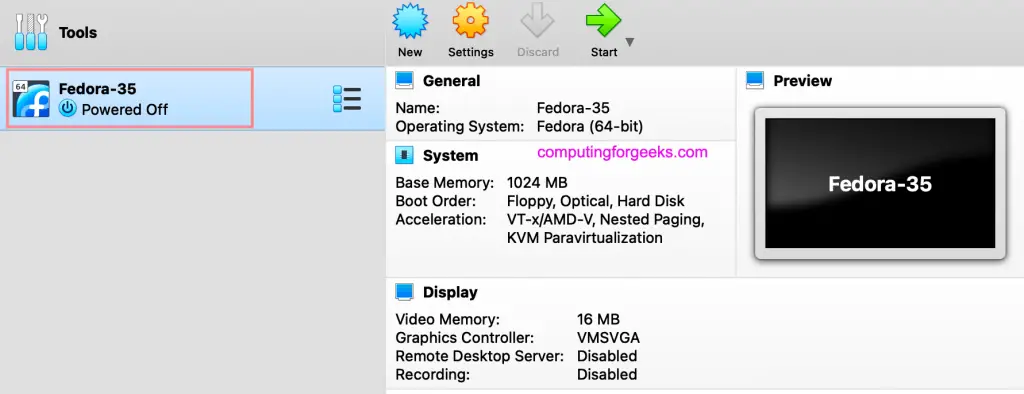Viewport: 1024px width, 394px height.
Task: Click the Name value Fedora-35 in General
Action: click(x=573, y=108)
